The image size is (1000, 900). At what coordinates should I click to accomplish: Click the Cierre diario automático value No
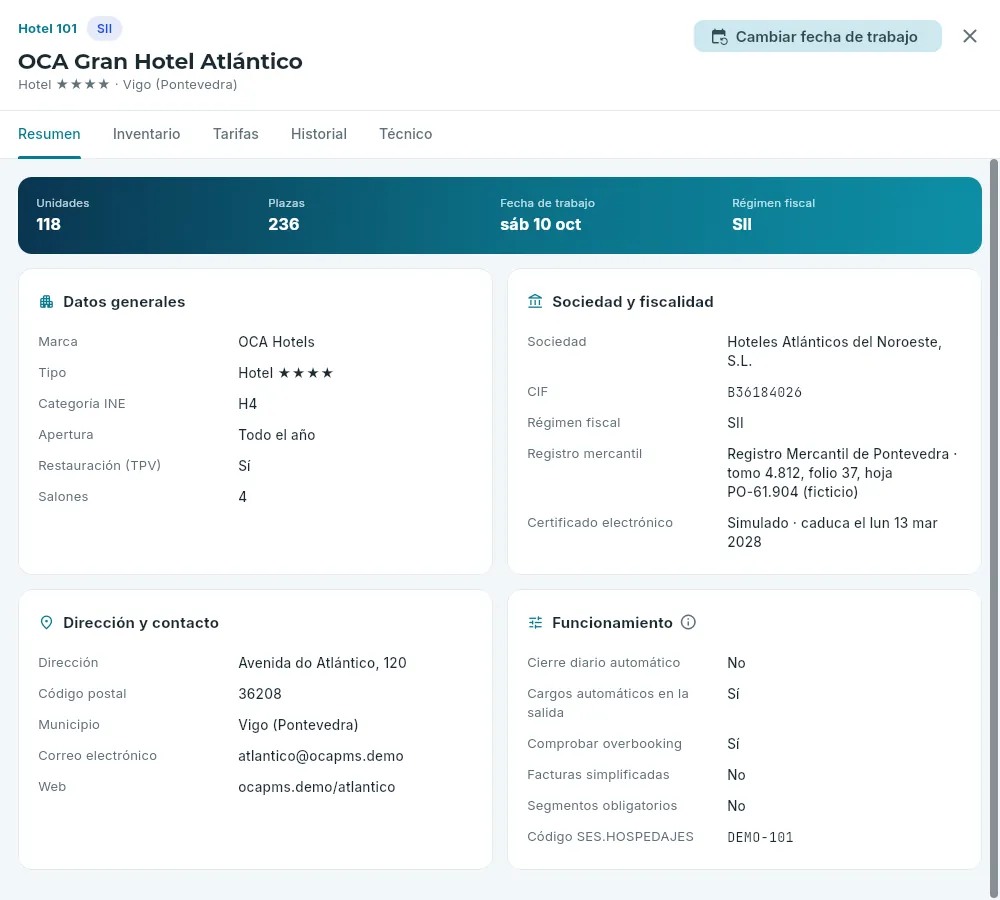click(736, 663)
